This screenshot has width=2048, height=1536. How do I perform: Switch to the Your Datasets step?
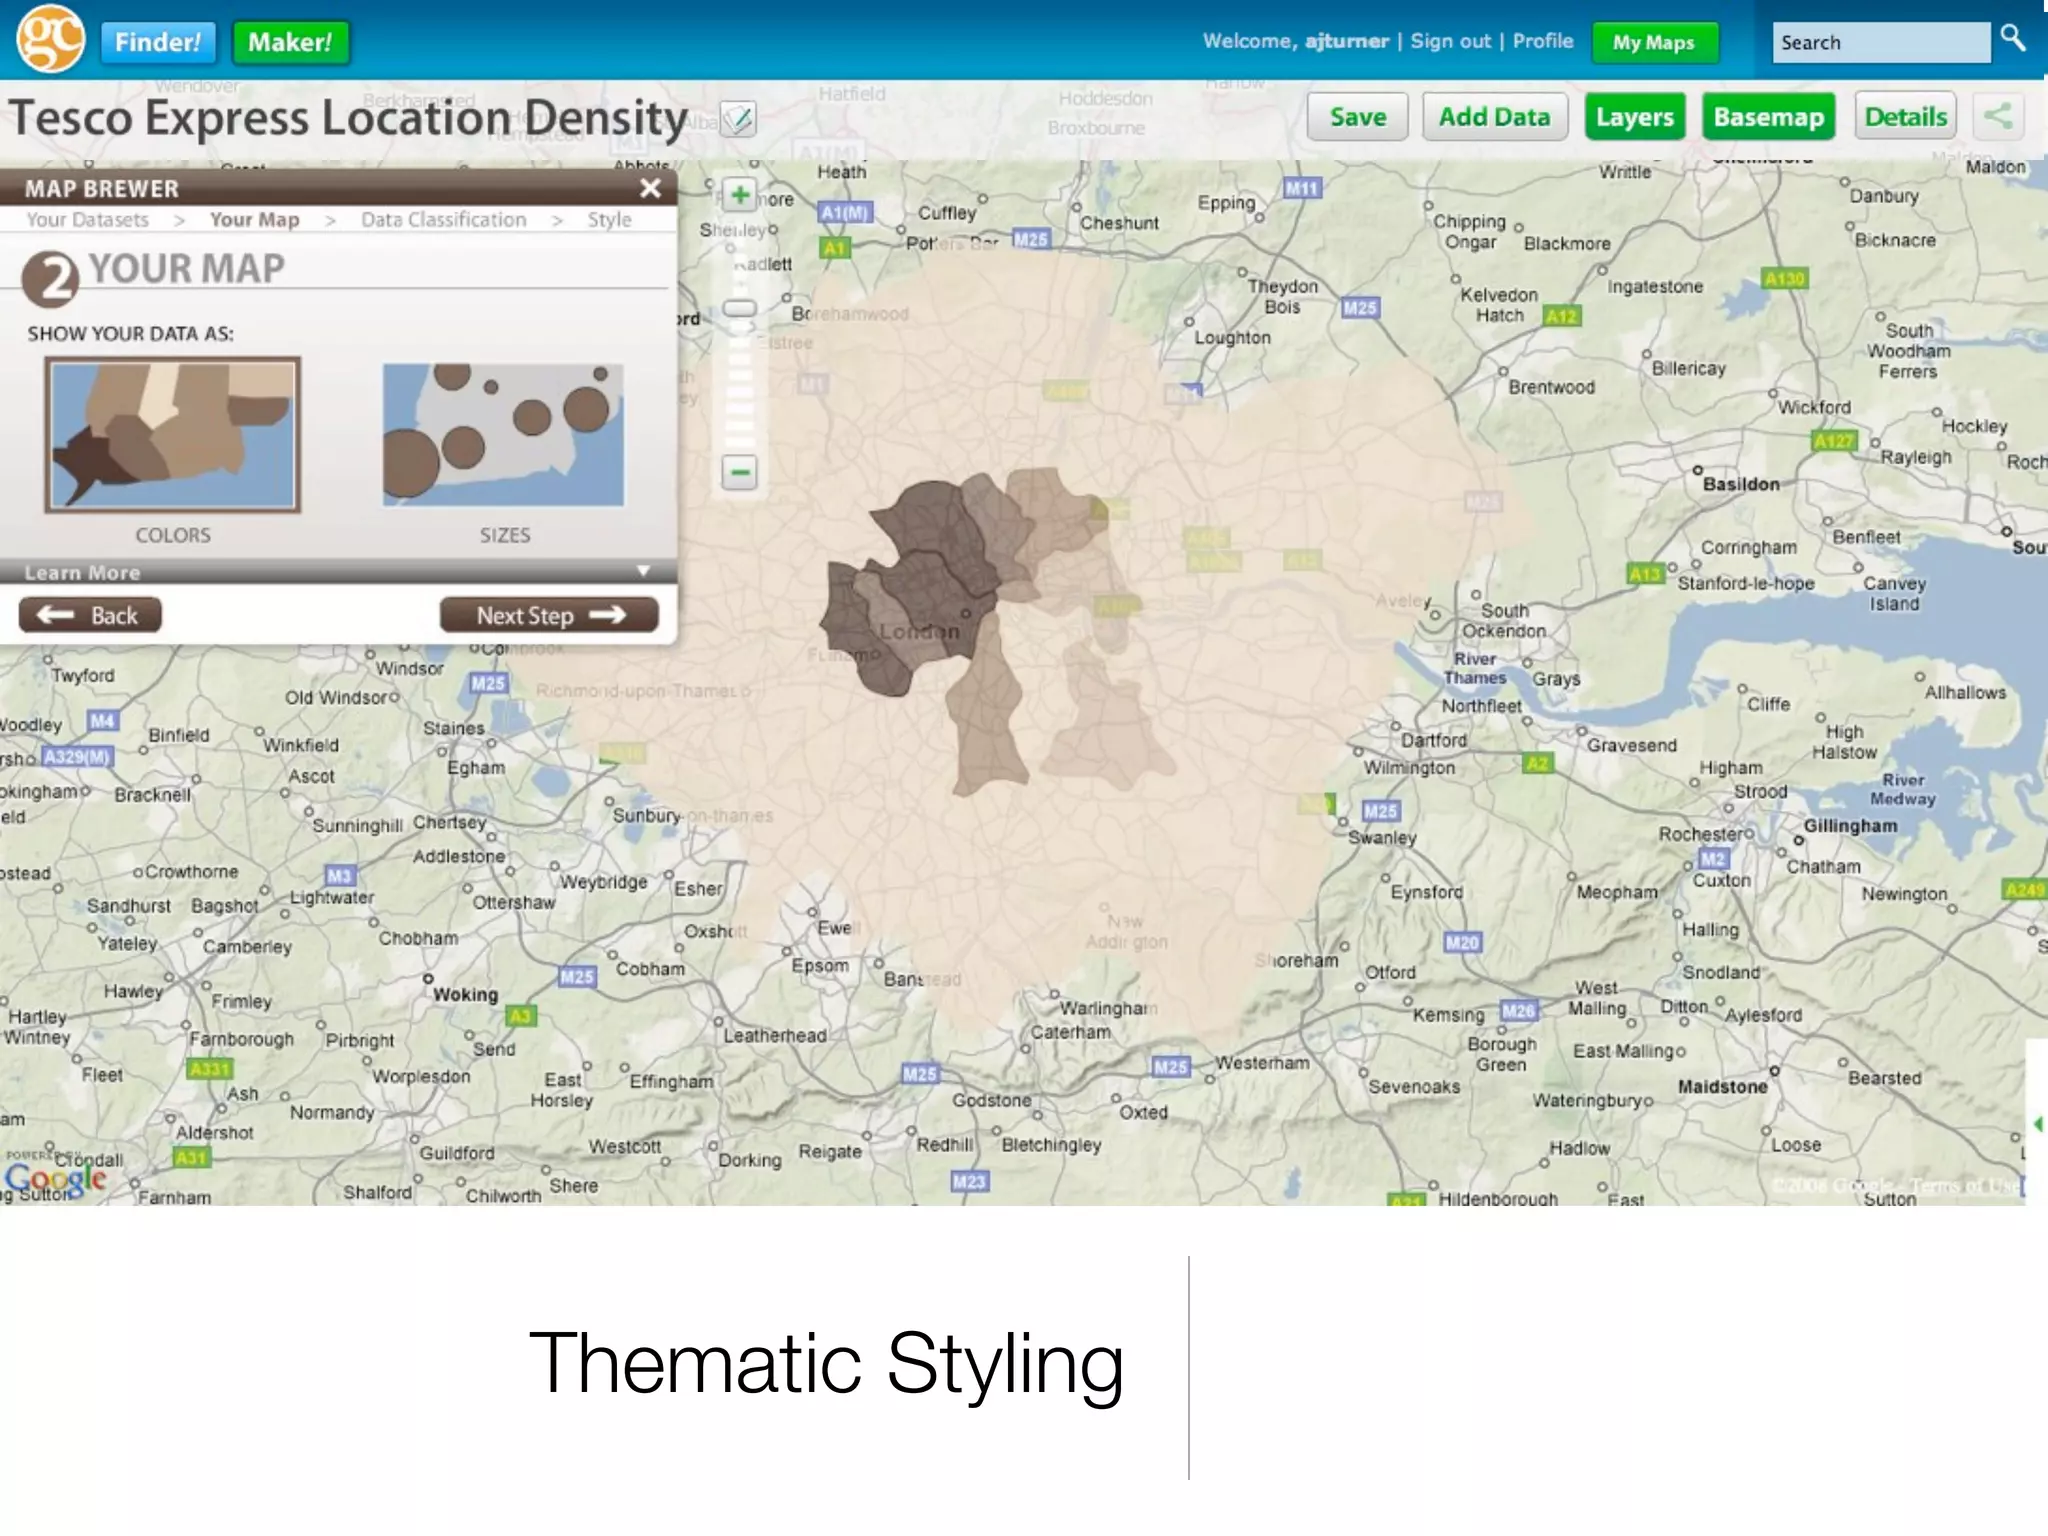tap(87, 220)
